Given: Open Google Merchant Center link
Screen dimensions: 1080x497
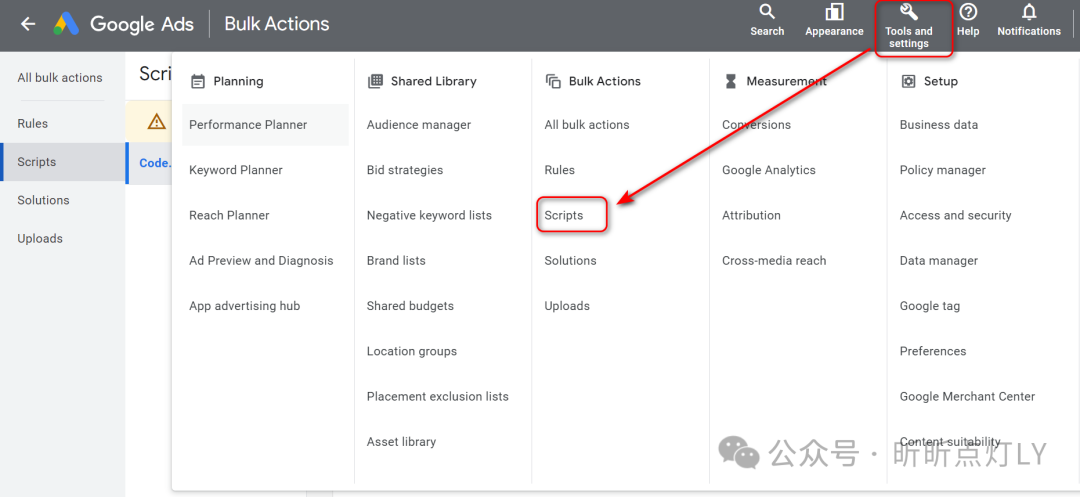Looking at the screenshot, I should coord(967,396).
